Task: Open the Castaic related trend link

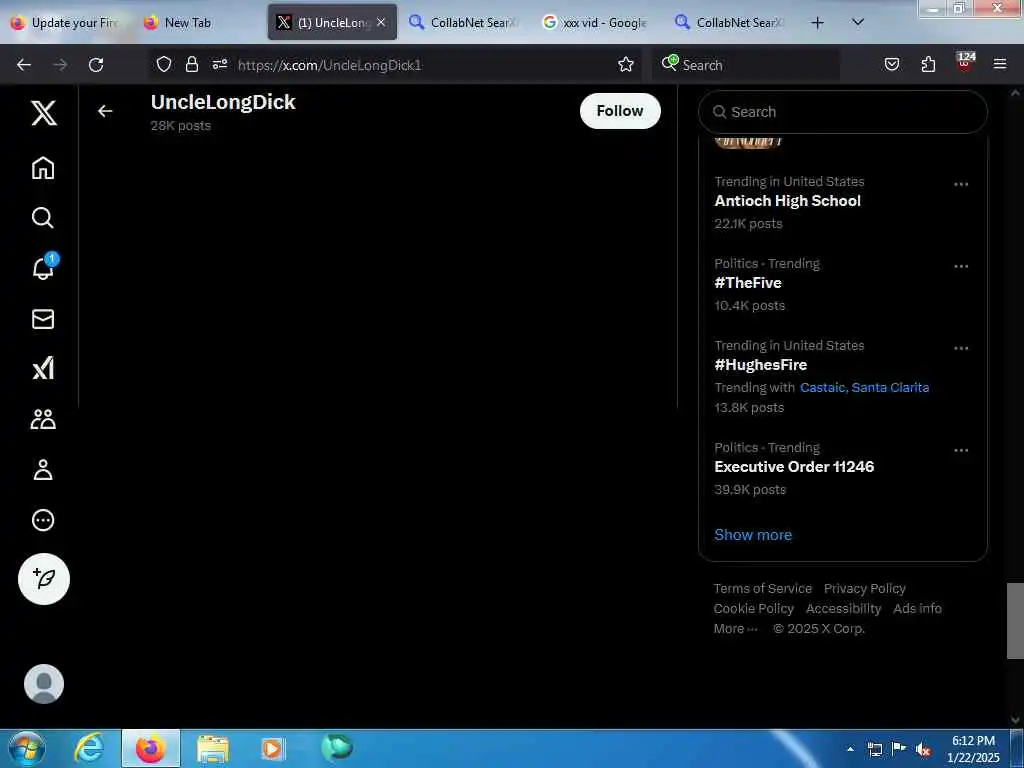Action: [823, 387]
